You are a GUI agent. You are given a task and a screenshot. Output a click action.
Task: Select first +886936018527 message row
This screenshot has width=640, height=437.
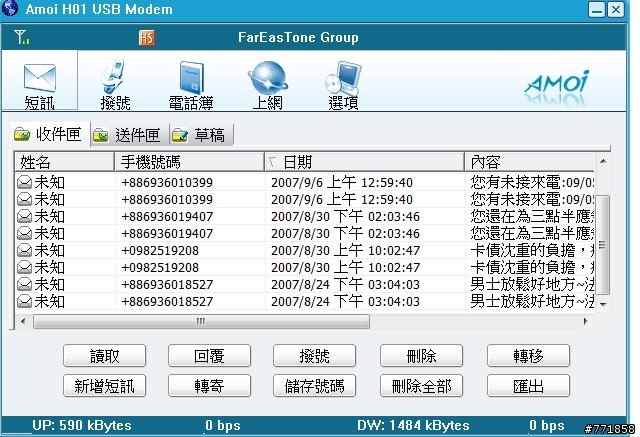(304, 284)
